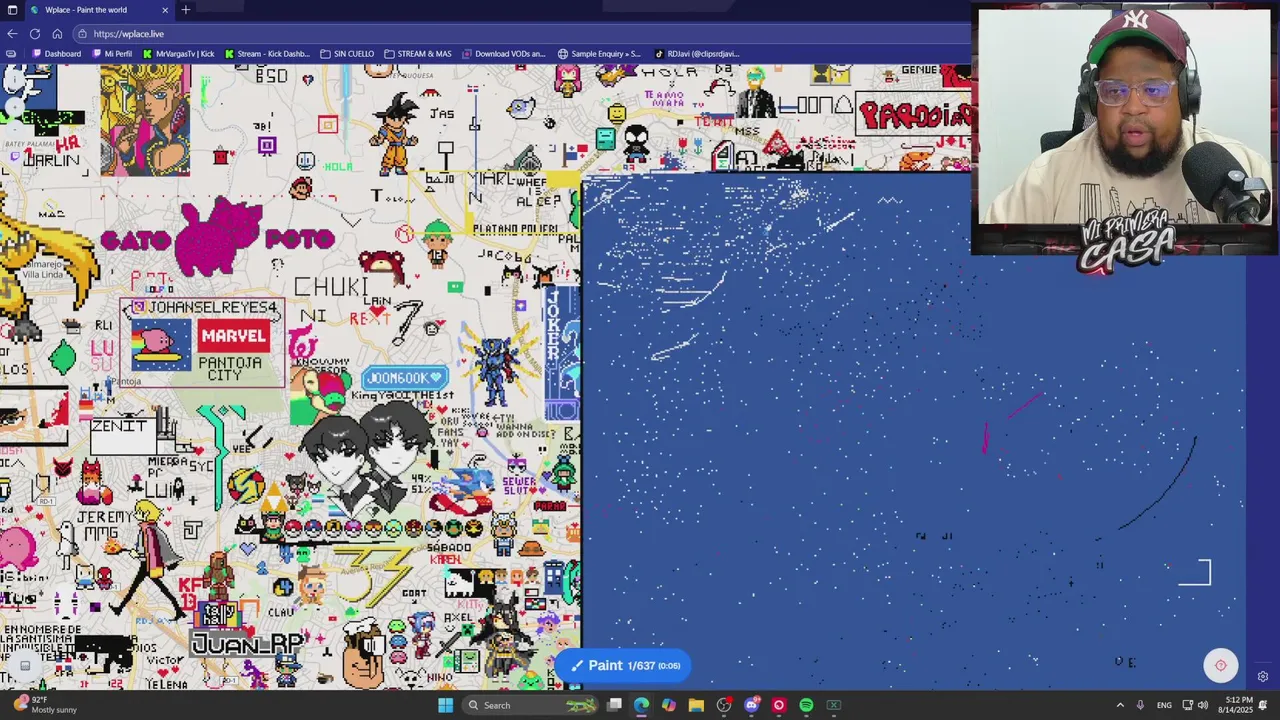Screen dimensions: 1280x720
Task: Reload the wplace.live page
Action: pos(35,33)
